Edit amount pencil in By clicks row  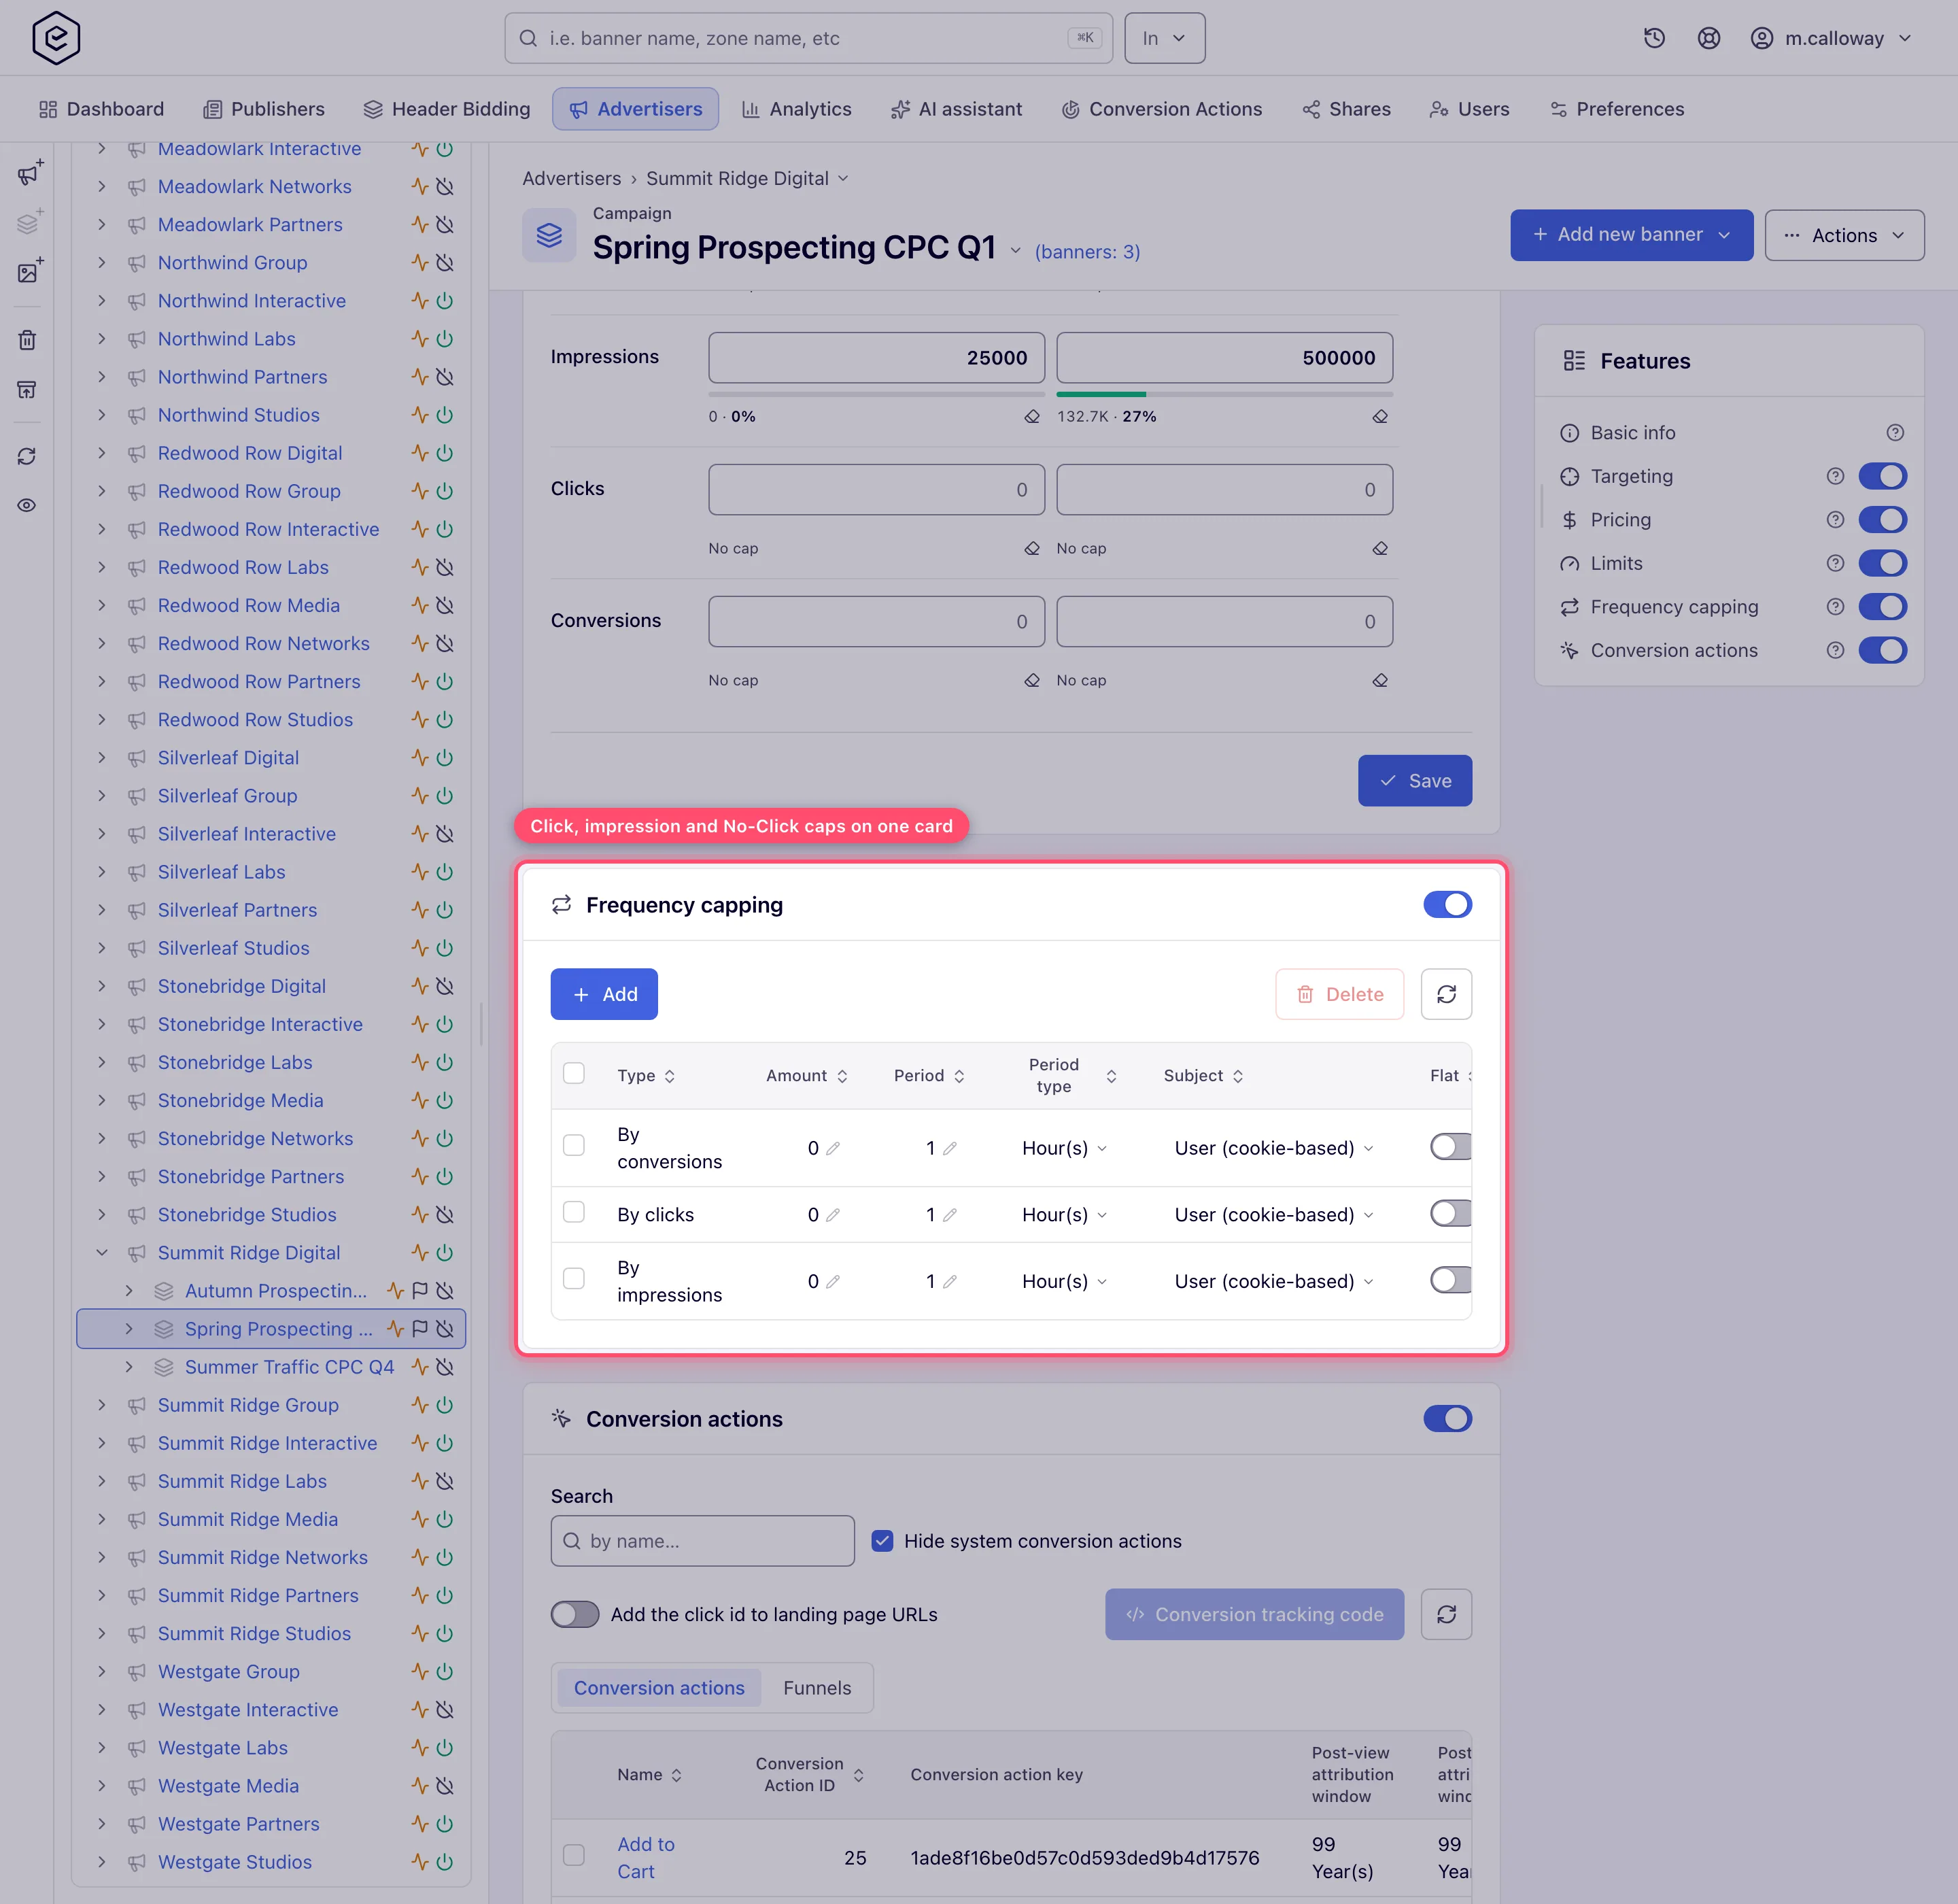click(833, 1215)
